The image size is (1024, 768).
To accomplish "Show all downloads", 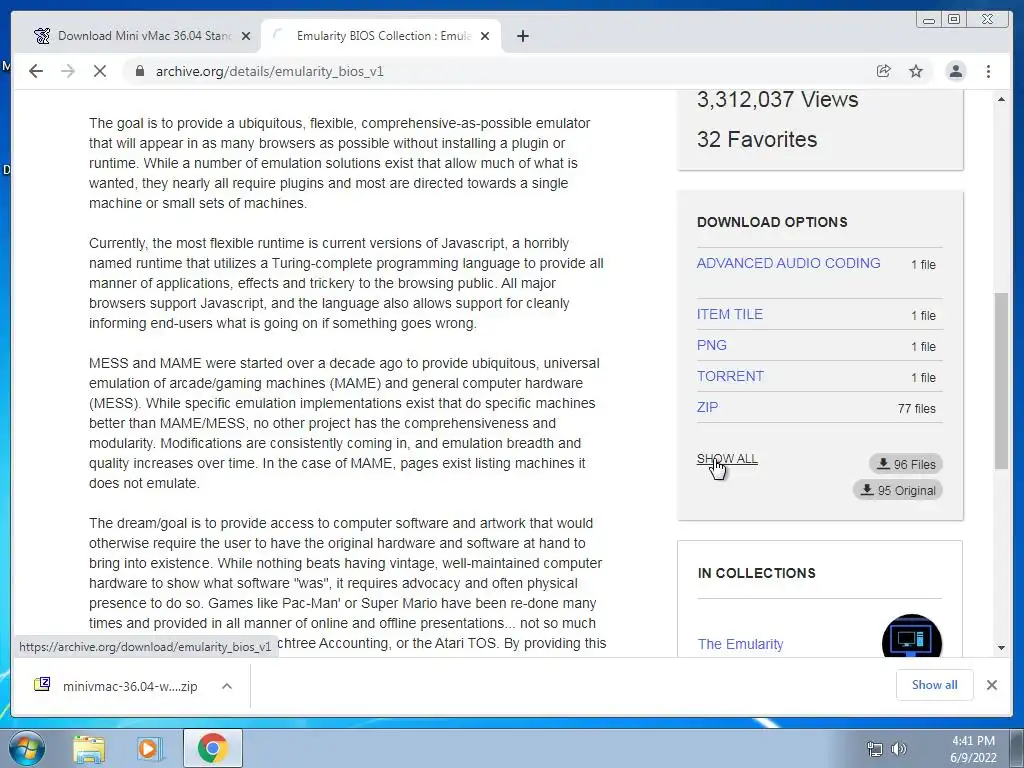I will tap(935, 684).
